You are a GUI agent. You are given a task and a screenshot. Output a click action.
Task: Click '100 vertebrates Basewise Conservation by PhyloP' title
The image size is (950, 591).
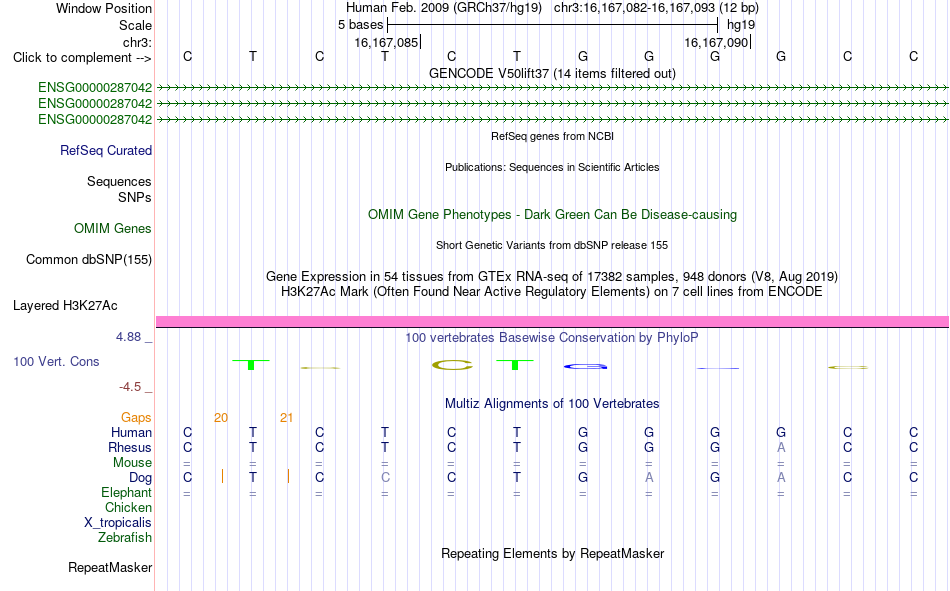[x=552, y=338]
